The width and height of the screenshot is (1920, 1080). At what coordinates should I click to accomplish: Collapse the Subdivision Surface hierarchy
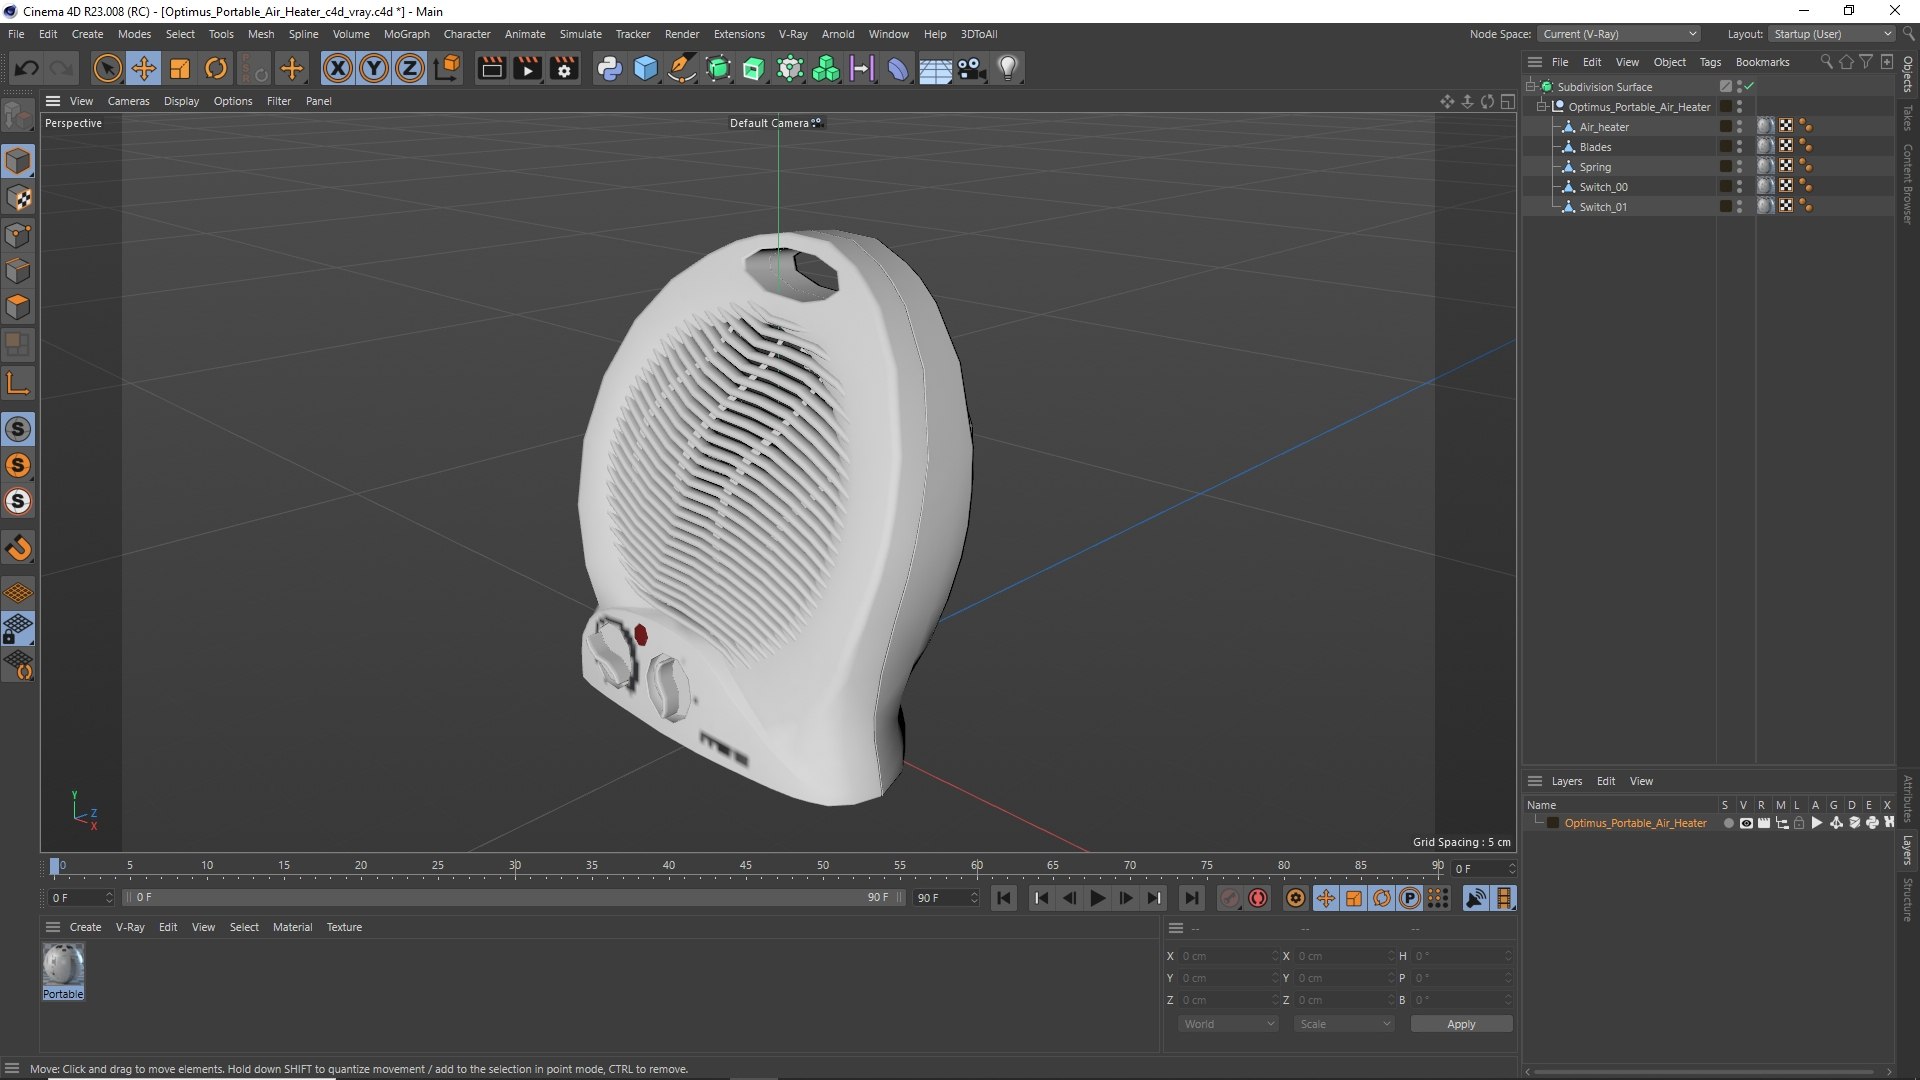(x=1530, y=86)
